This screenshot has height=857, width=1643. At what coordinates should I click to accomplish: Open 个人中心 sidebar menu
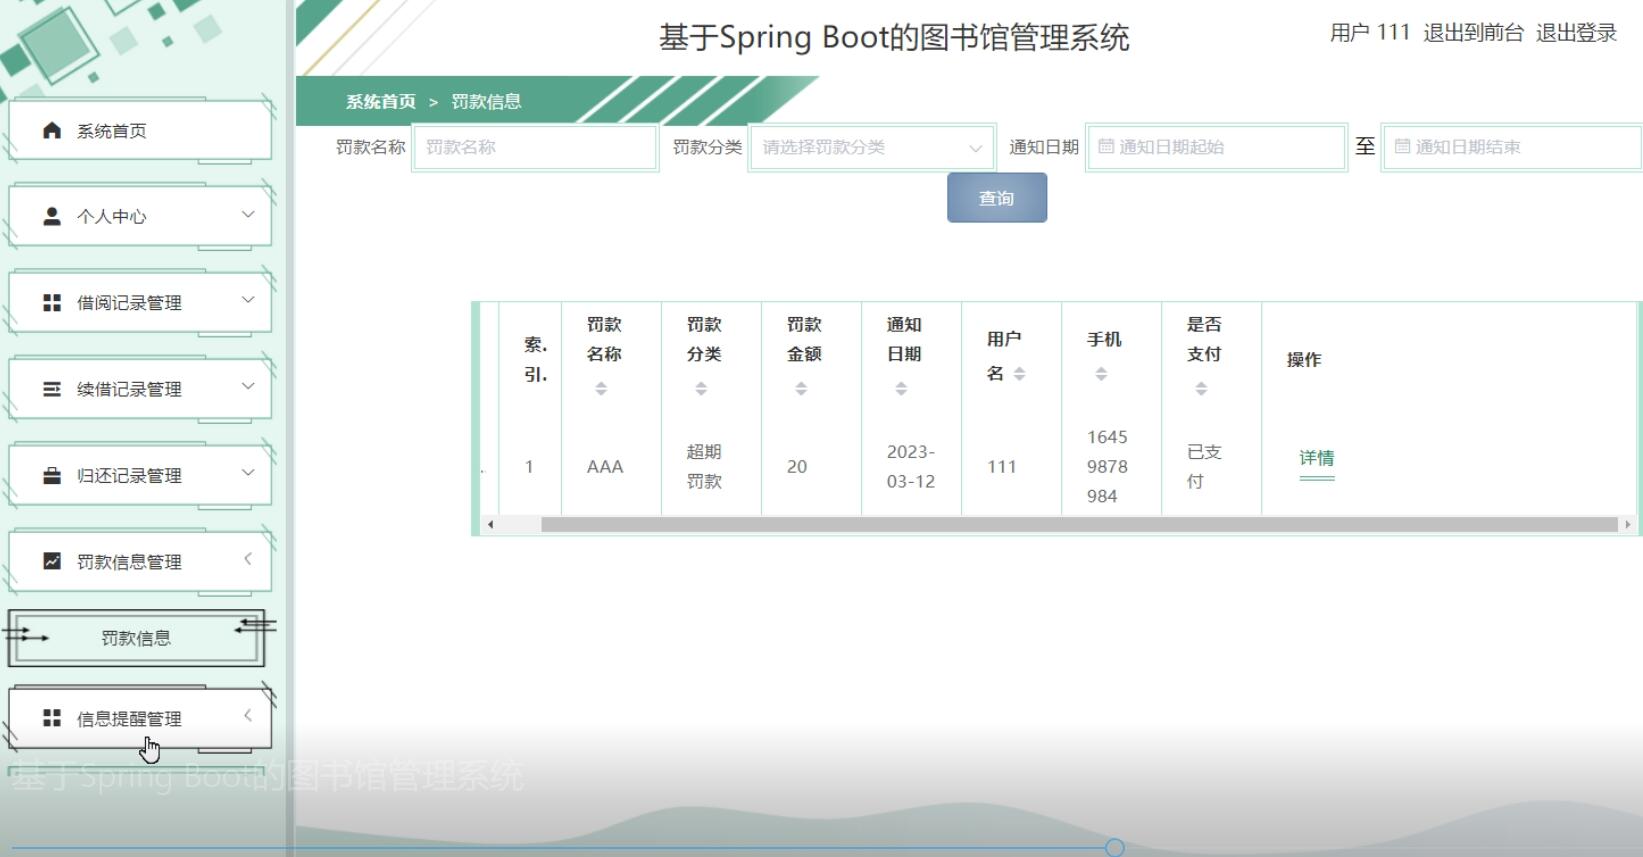[140, 217]
